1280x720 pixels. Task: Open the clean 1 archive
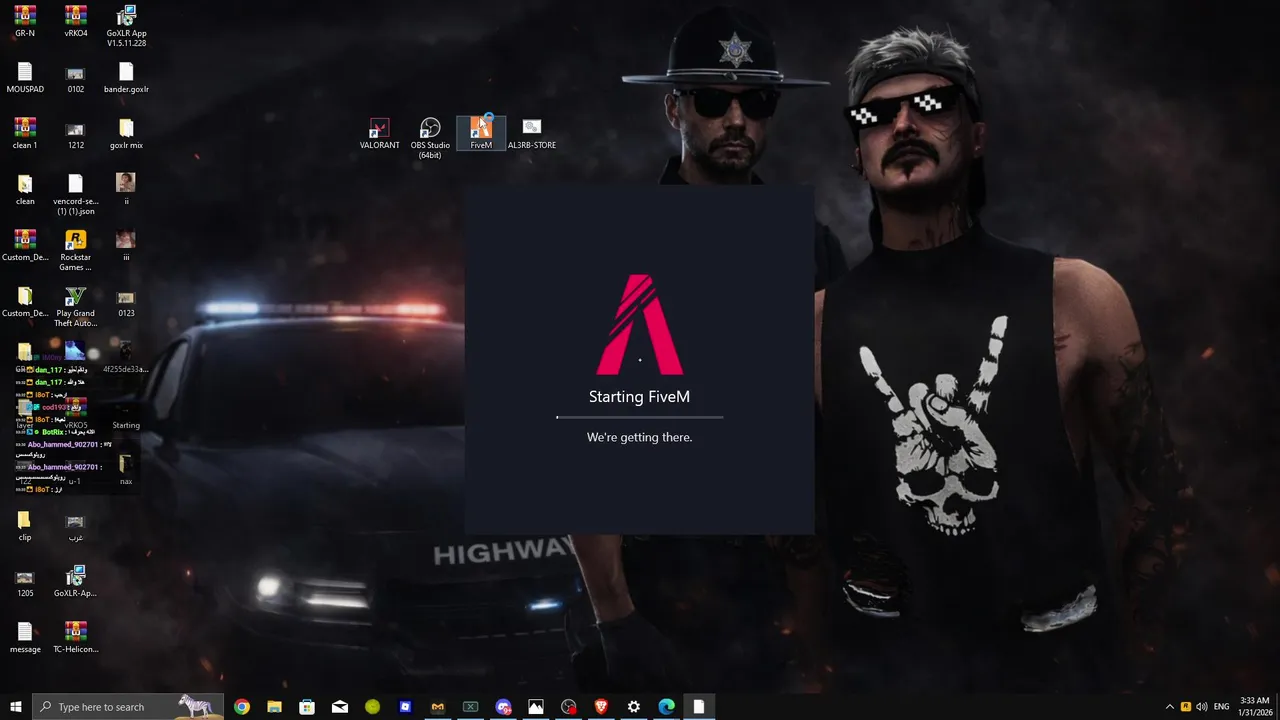(x=25, y=134)
